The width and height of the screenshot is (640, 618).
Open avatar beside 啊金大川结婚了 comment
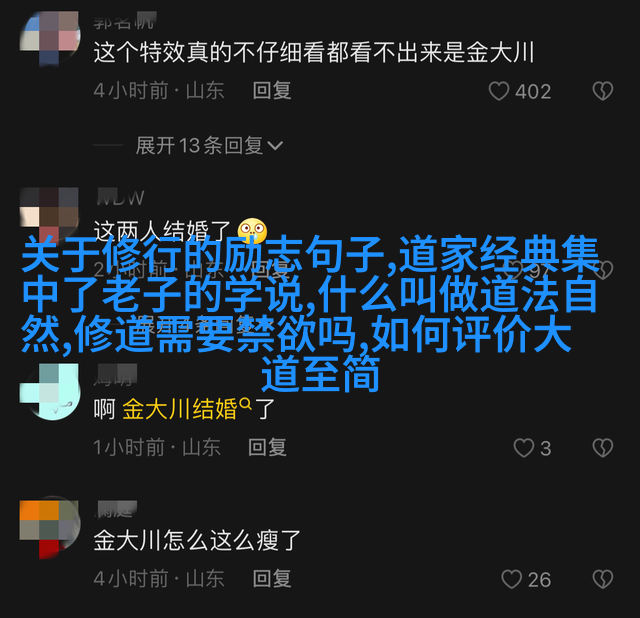(50, 392)
